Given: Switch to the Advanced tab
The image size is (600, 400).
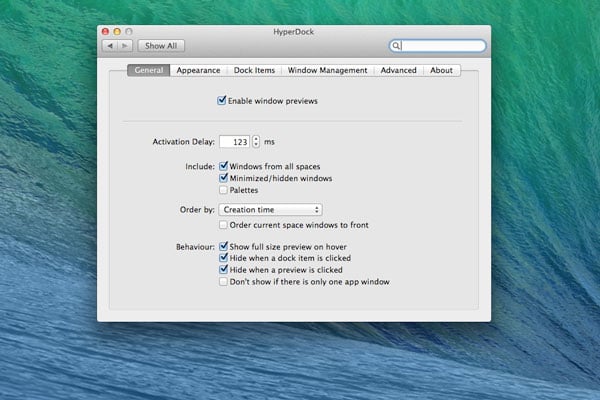Looking at the screenshot, I should click(x=398, y=70).
